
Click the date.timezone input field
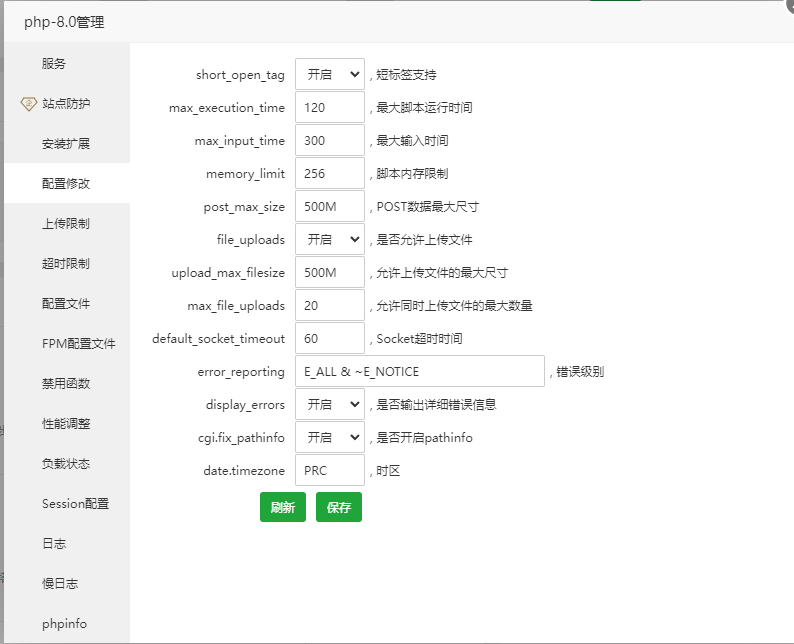click(329, 471)
